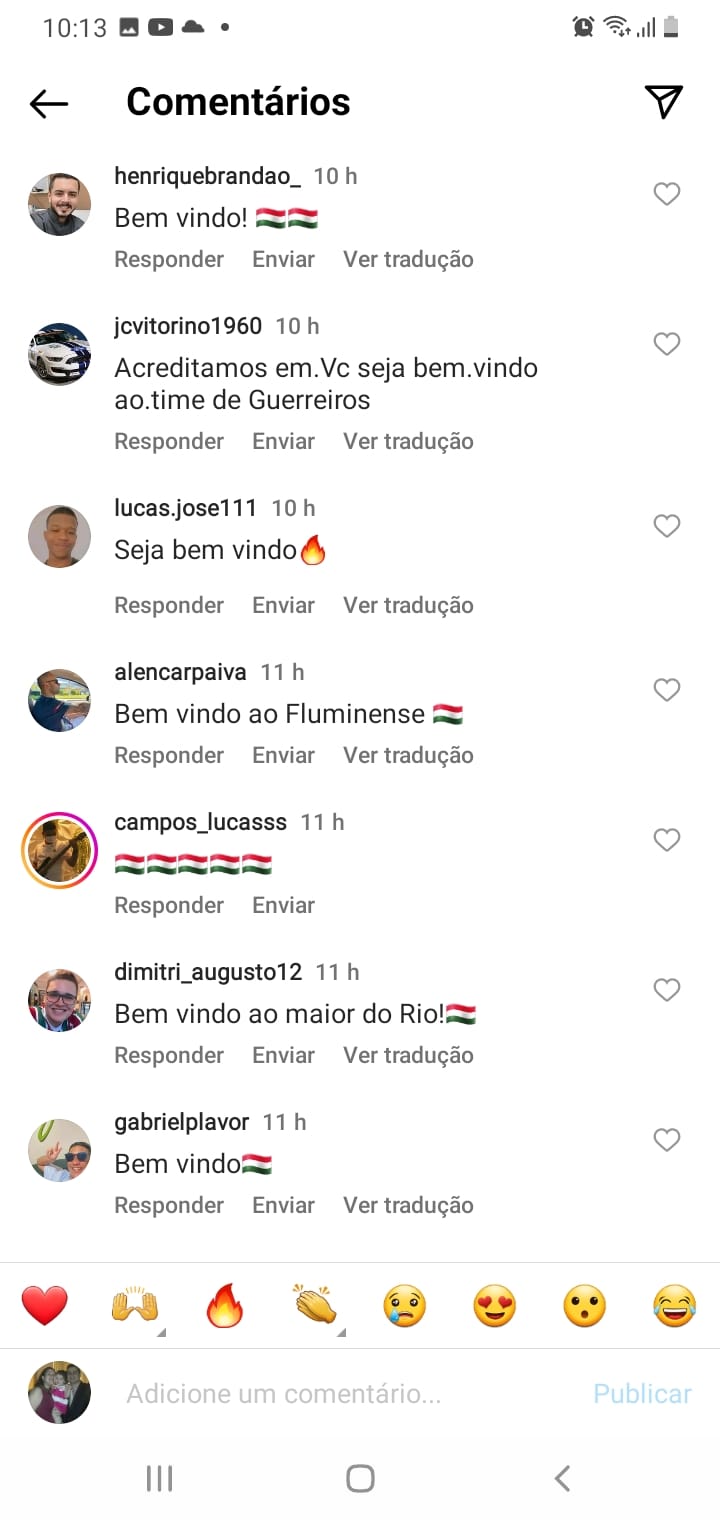Screen dimensions: 720x1520
Task: Like the jcvitorino1960 comment heart
Action: pos(667,344)
